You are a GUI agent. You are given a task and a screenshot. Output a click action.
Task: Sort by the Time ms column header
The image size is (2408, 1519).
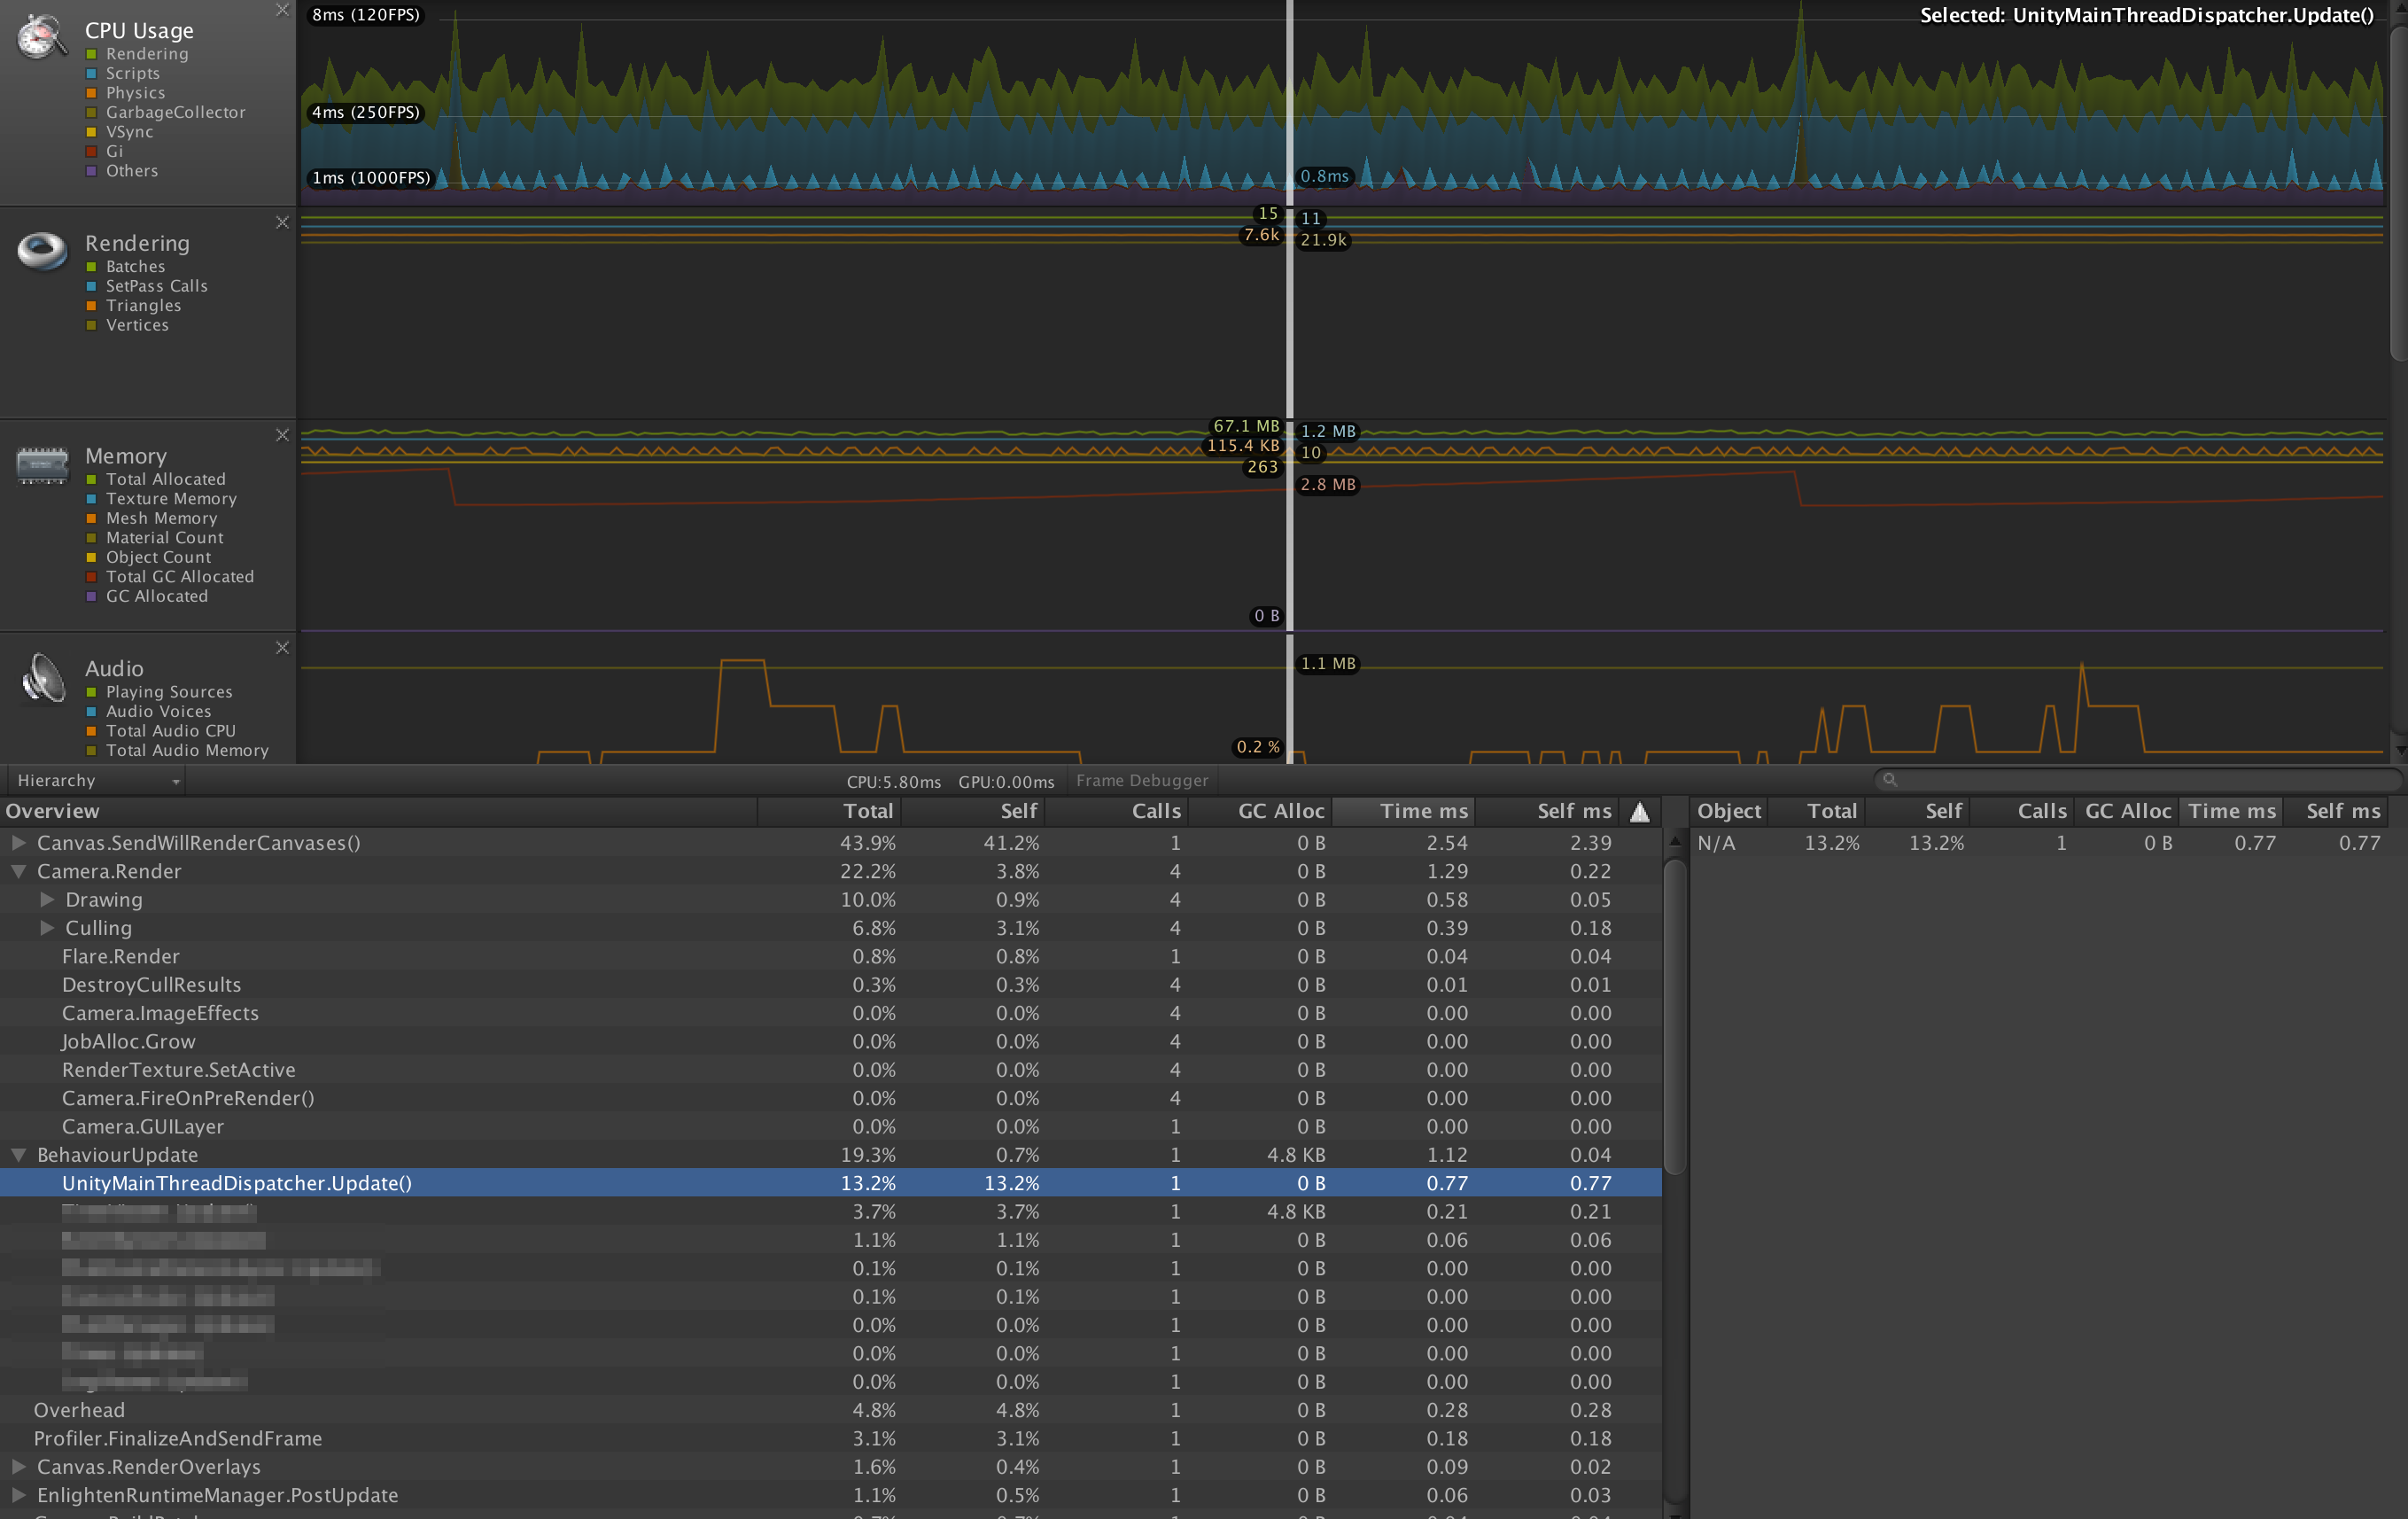(x=1404, y=812)
